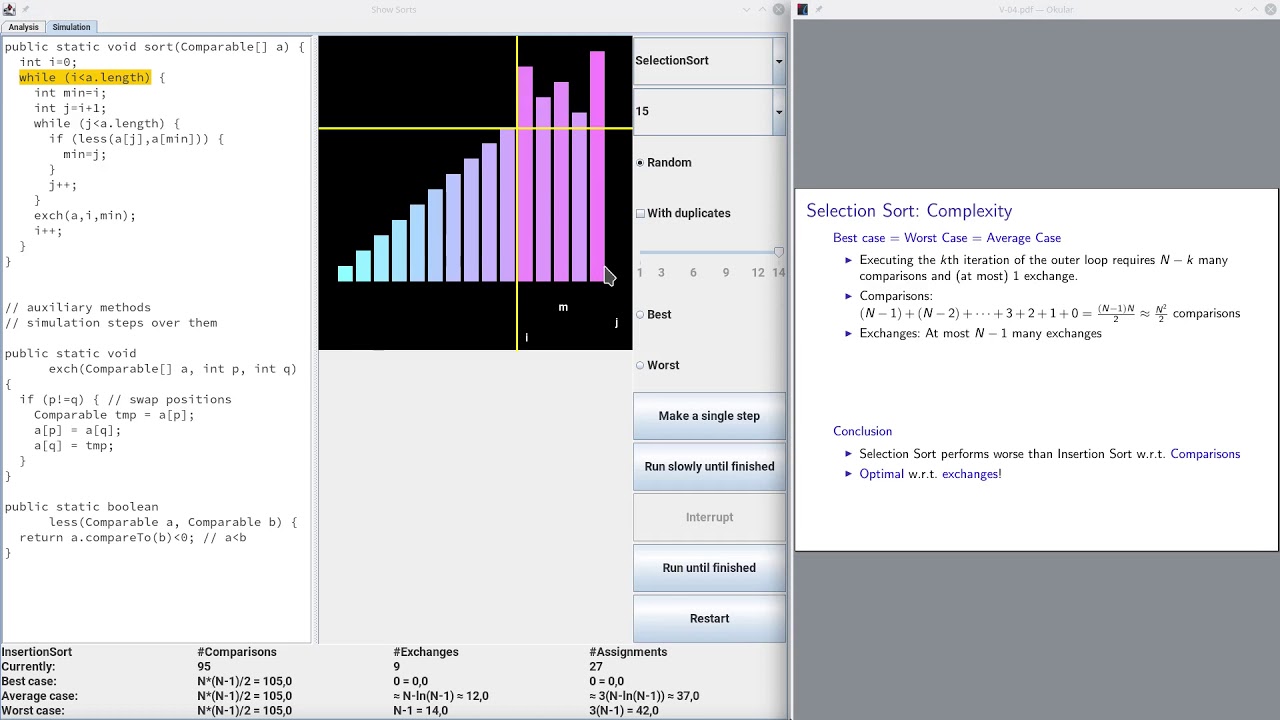The image size is (1280, 720).
Task: Click the 'int min=i;' code line
Action: click(x=70, y=93)
